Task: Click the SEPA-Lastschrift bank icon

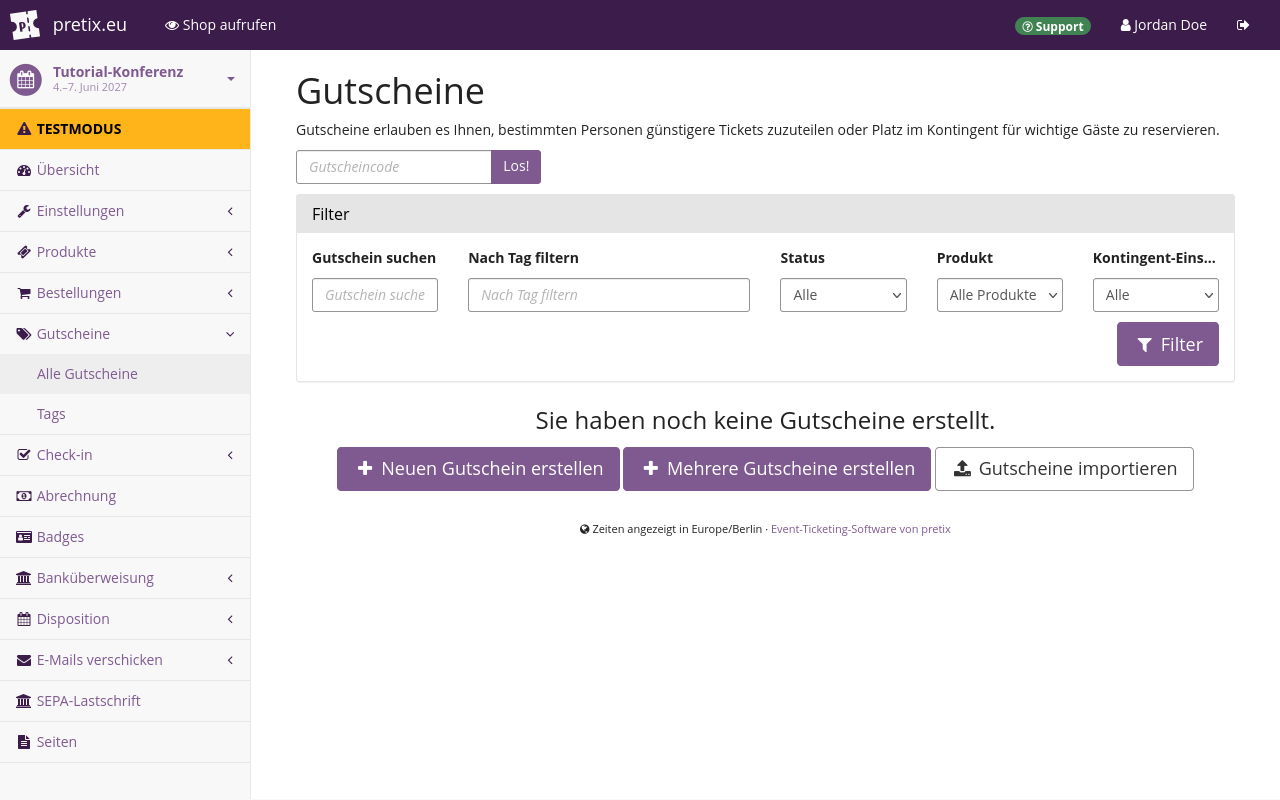Action: pyautogui.click(x=24, y=701)
